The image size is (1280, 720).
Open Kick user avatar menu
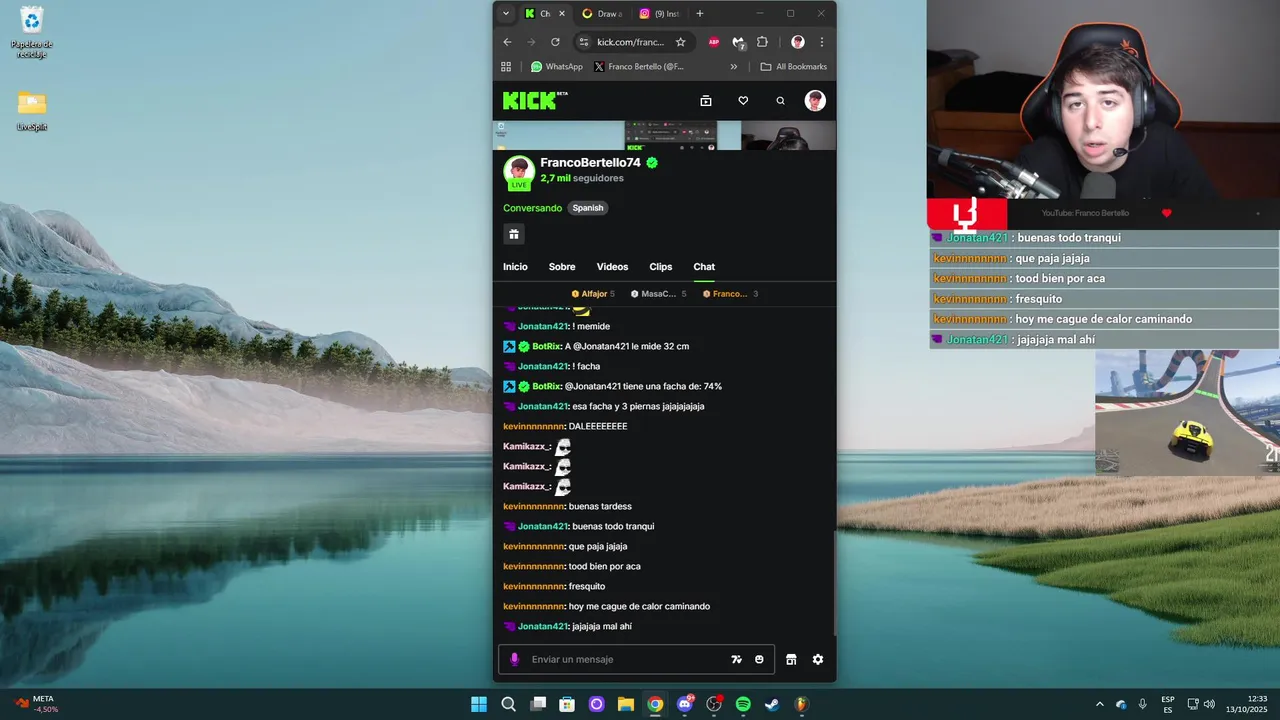pos(816,100)
